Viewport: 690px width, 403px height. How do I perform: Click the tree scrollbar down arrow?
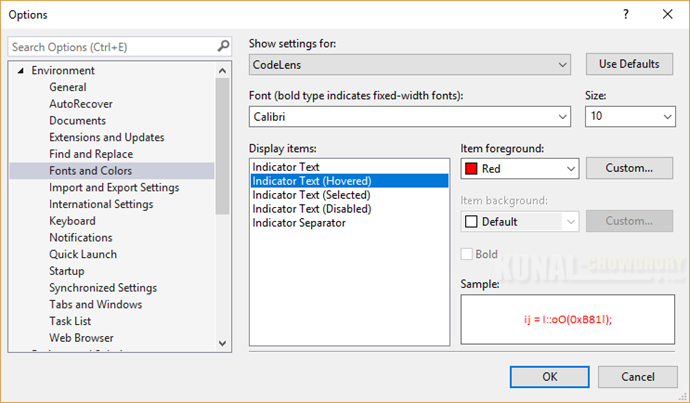(222, 343)
